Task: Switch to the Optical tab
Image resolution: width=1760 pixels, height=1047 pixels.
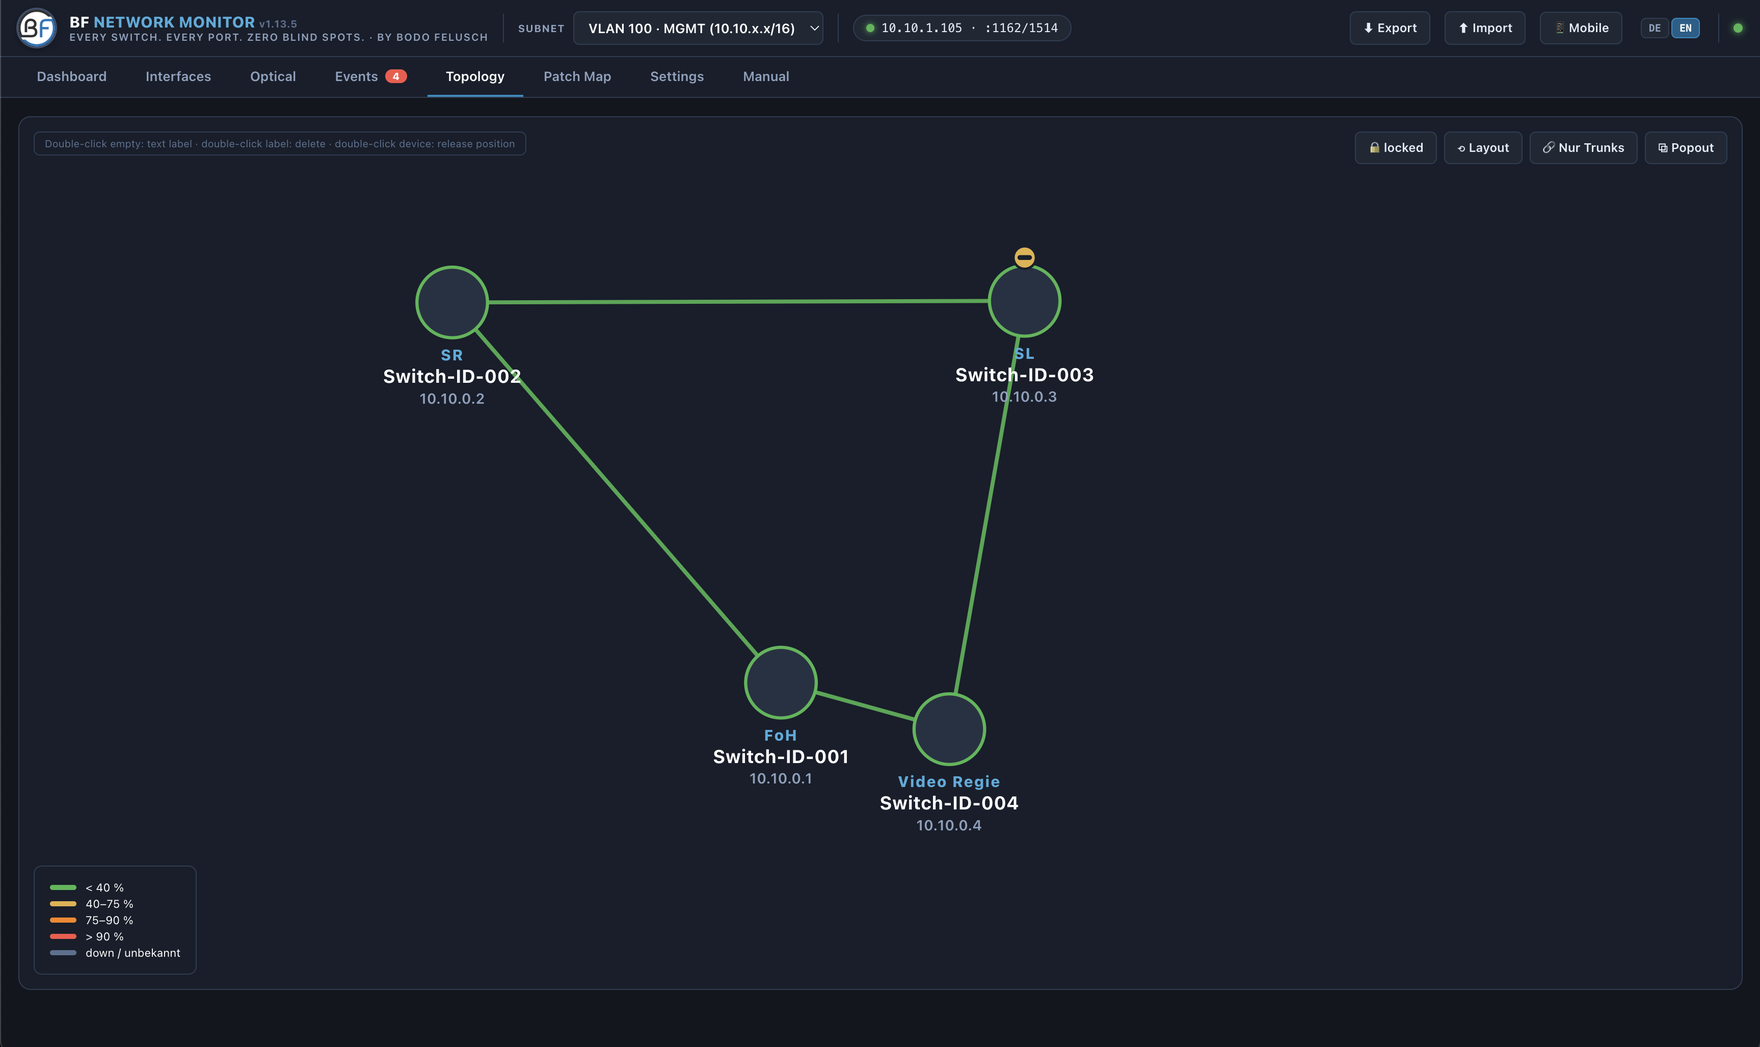Action: [273, 77]
